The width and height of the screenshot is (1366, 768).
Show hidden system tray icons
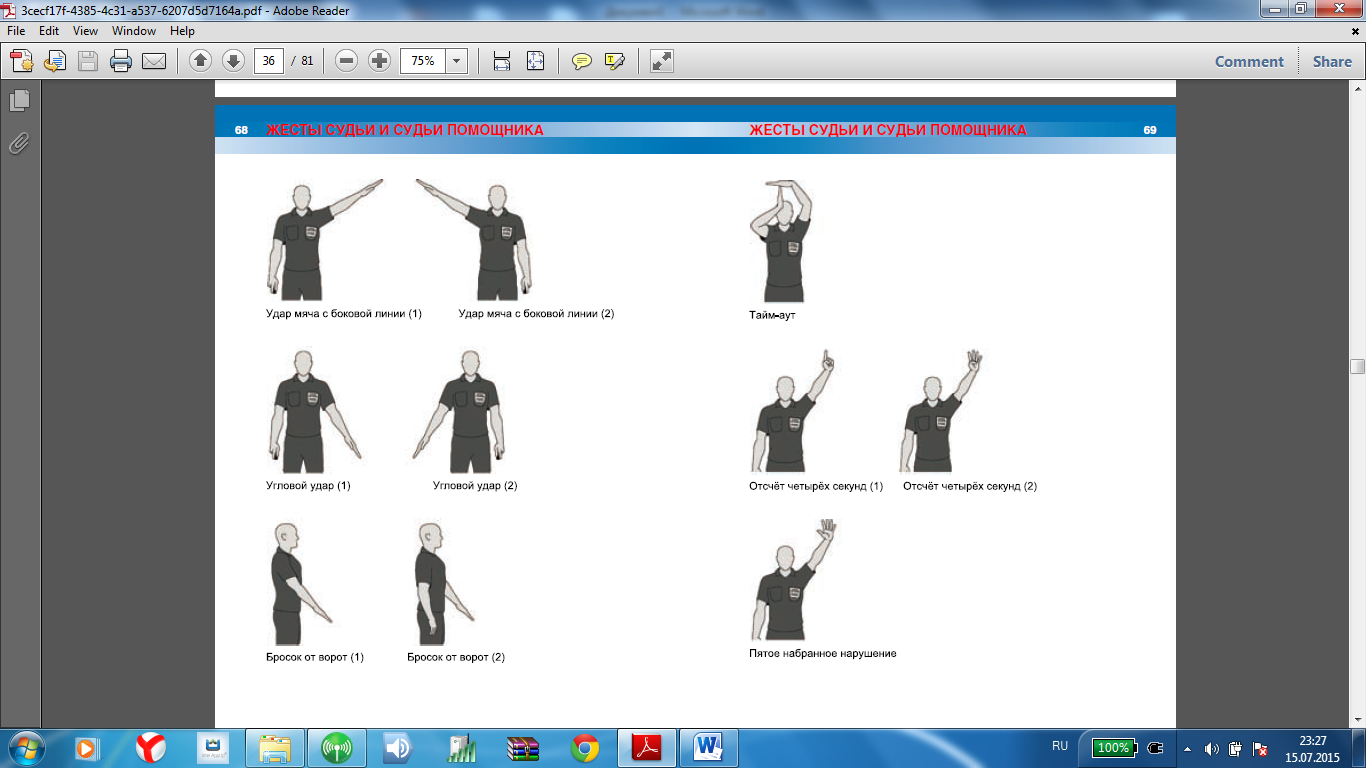pos(1187,748)
